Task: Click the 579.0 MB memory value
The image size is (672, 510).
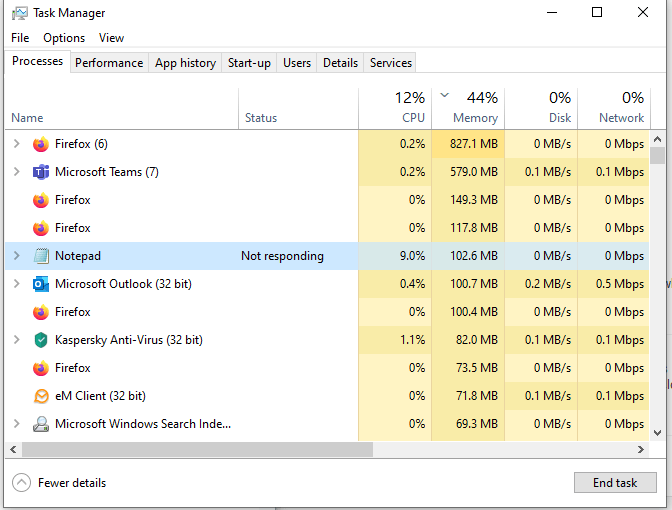Action: point(474,172)
